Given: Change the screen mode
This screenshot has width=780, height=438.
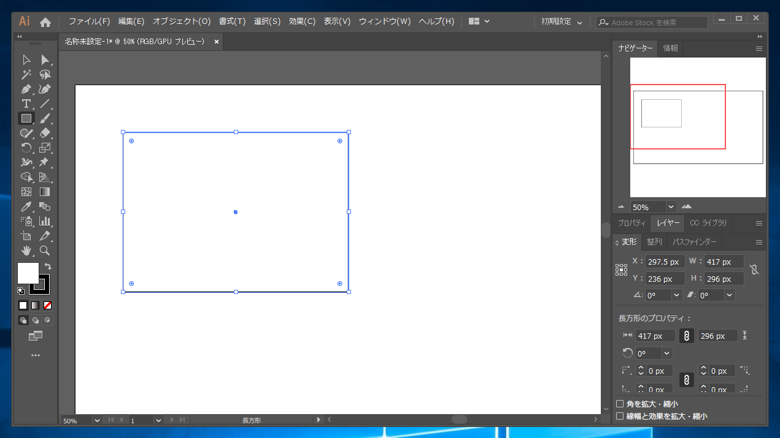Looking at the screenshot, I should point(35,336).
